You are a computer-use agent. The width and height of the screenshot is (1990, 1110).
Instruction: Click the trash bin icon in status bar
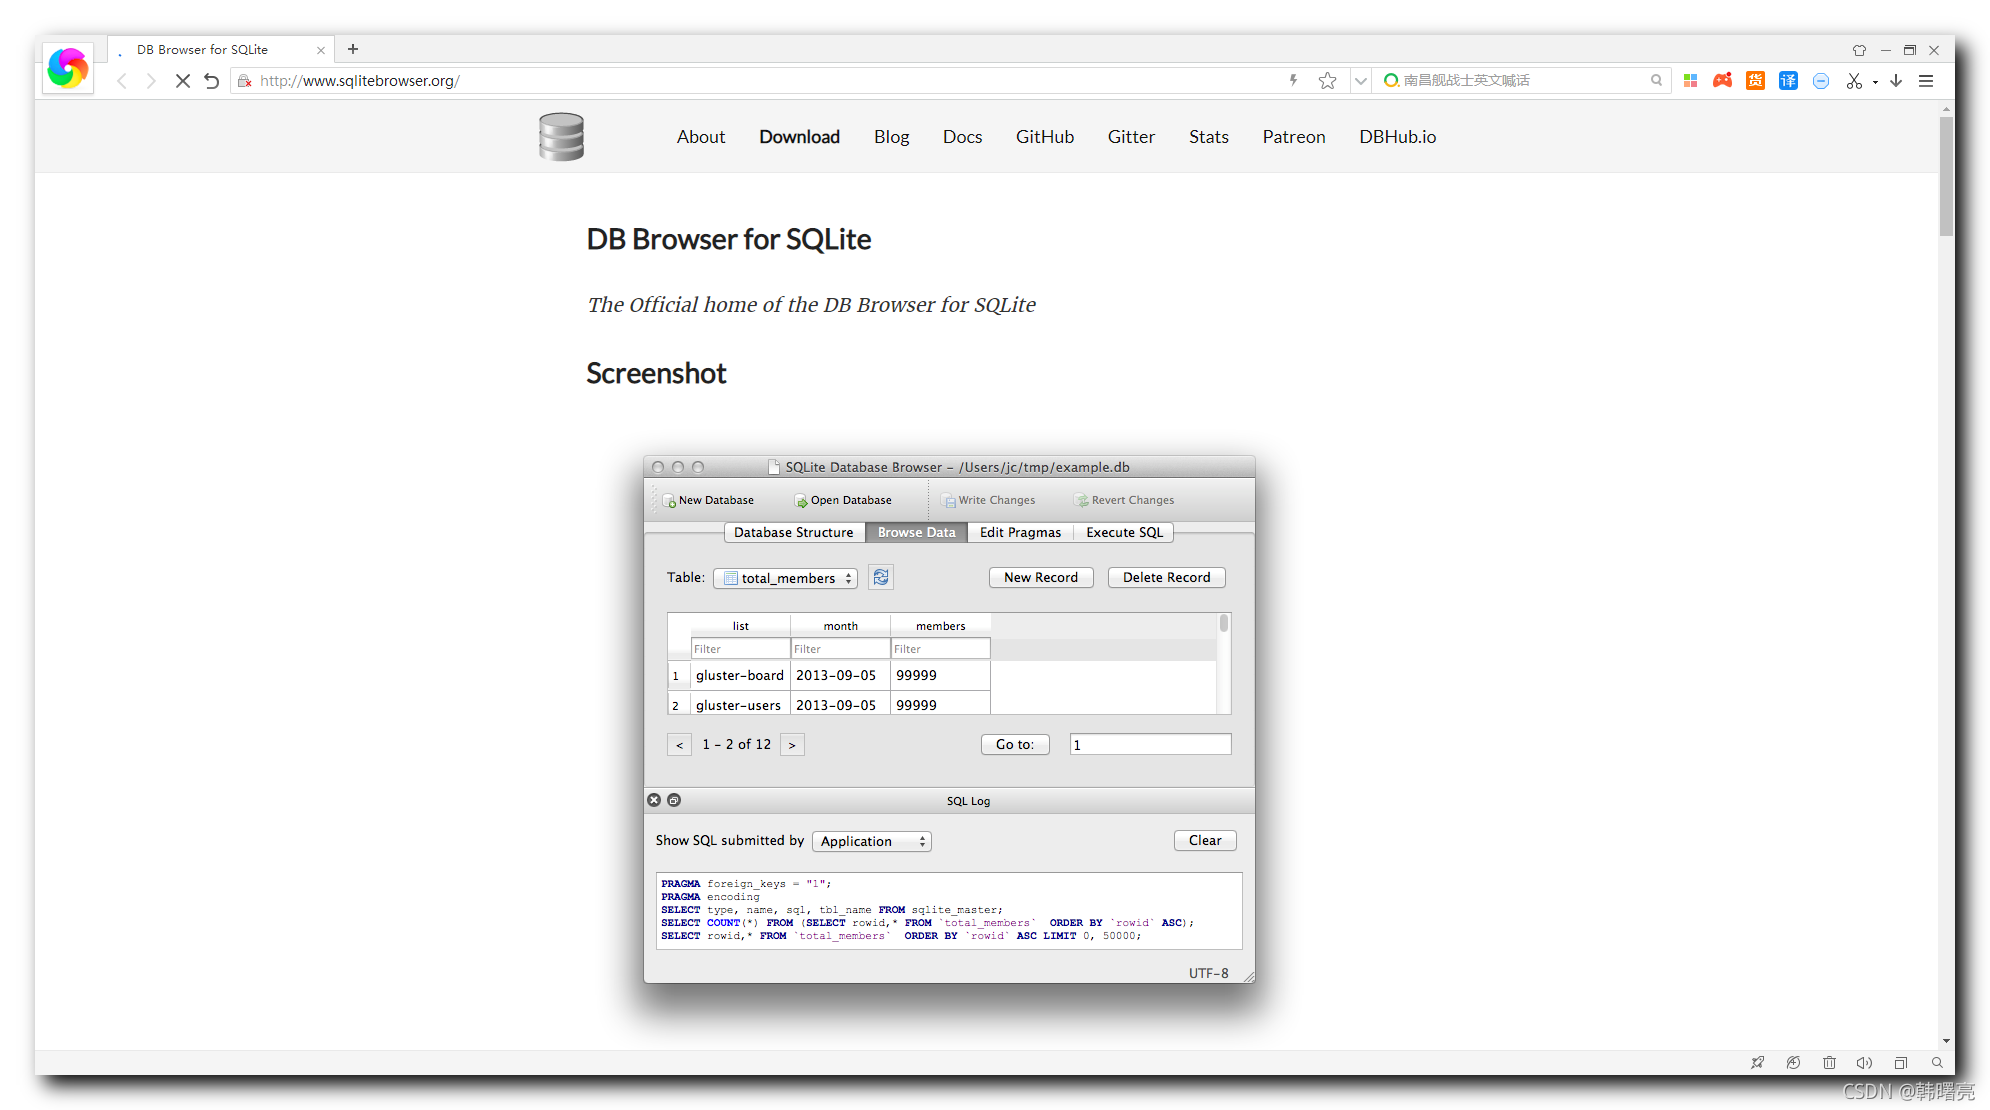[1829, 1063]
